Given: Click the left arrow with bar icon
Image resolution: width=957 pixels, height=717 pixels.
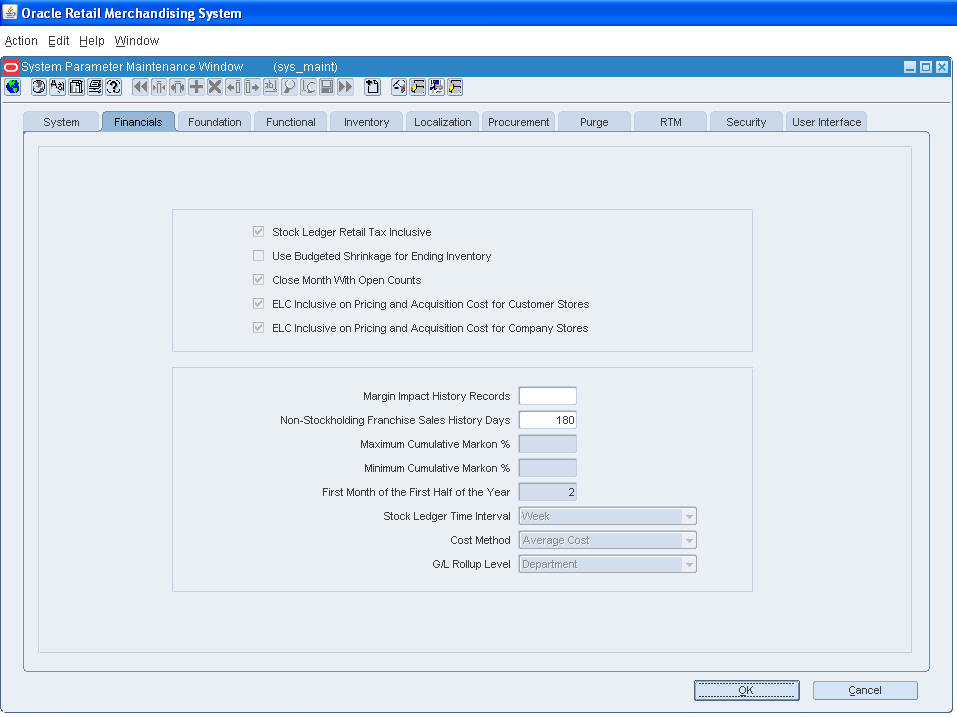Looking at the screenshot, I should (x=233, y=87).
